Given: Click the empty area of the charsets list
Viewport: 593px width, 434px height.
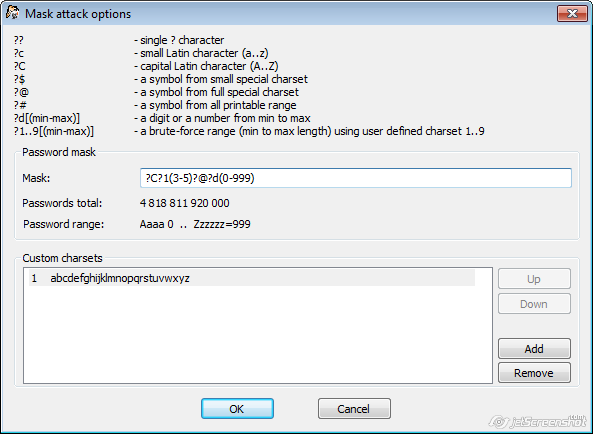Looking at the screenshot, I should (257, 335).
